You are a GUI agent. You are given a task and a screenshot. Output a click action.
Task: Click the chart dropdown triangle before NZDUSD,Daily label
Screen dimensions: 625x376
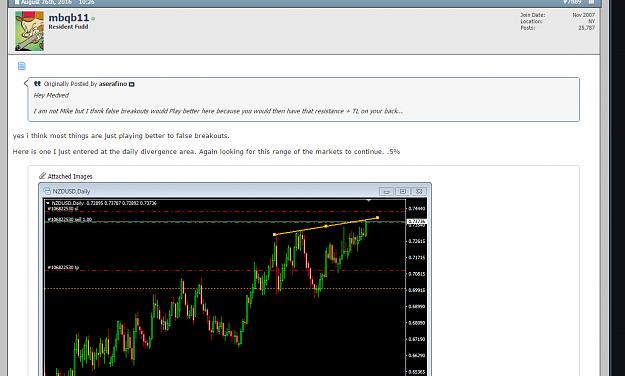pos(48,203)
